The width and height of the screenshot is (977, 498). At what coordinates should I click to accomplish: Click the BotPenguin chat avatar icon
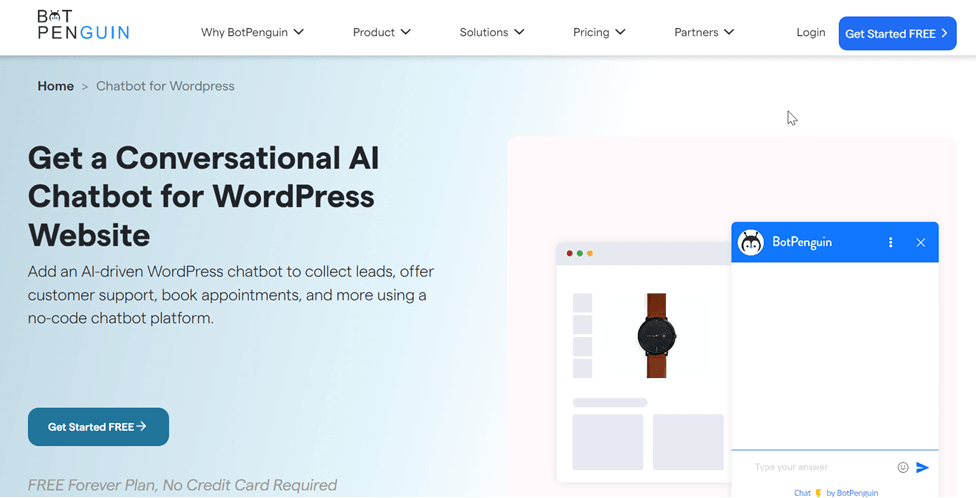(751, 242)
